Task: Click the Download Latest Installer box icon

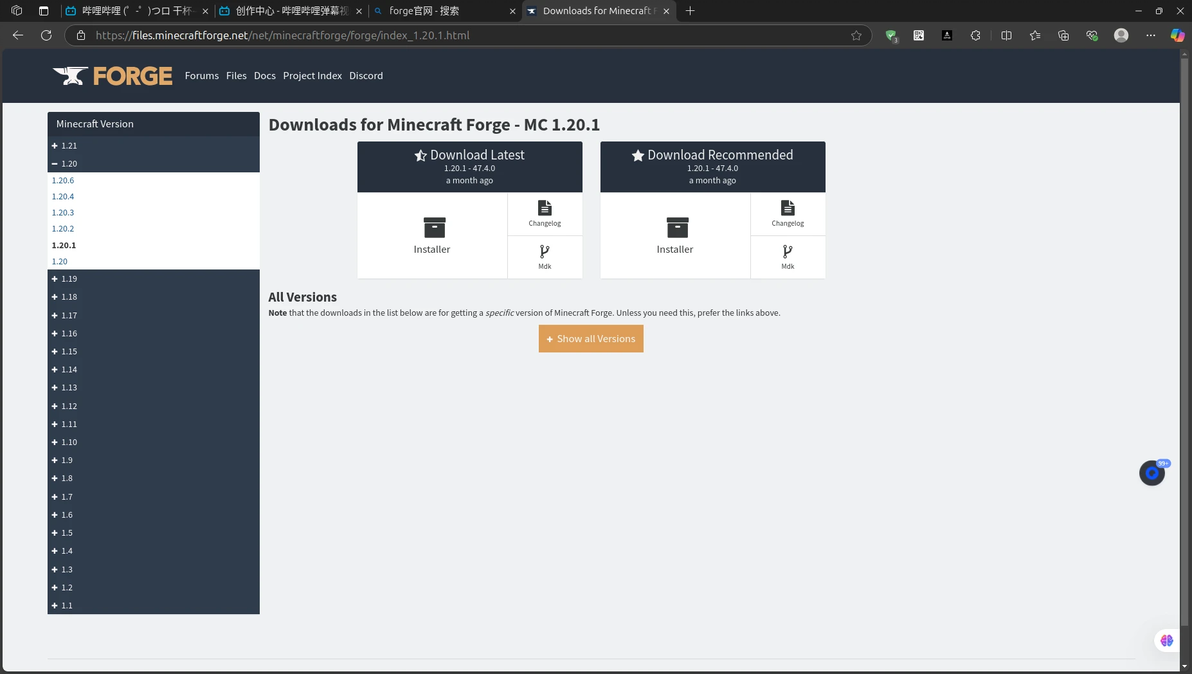Action: click(x=434, y=227)
